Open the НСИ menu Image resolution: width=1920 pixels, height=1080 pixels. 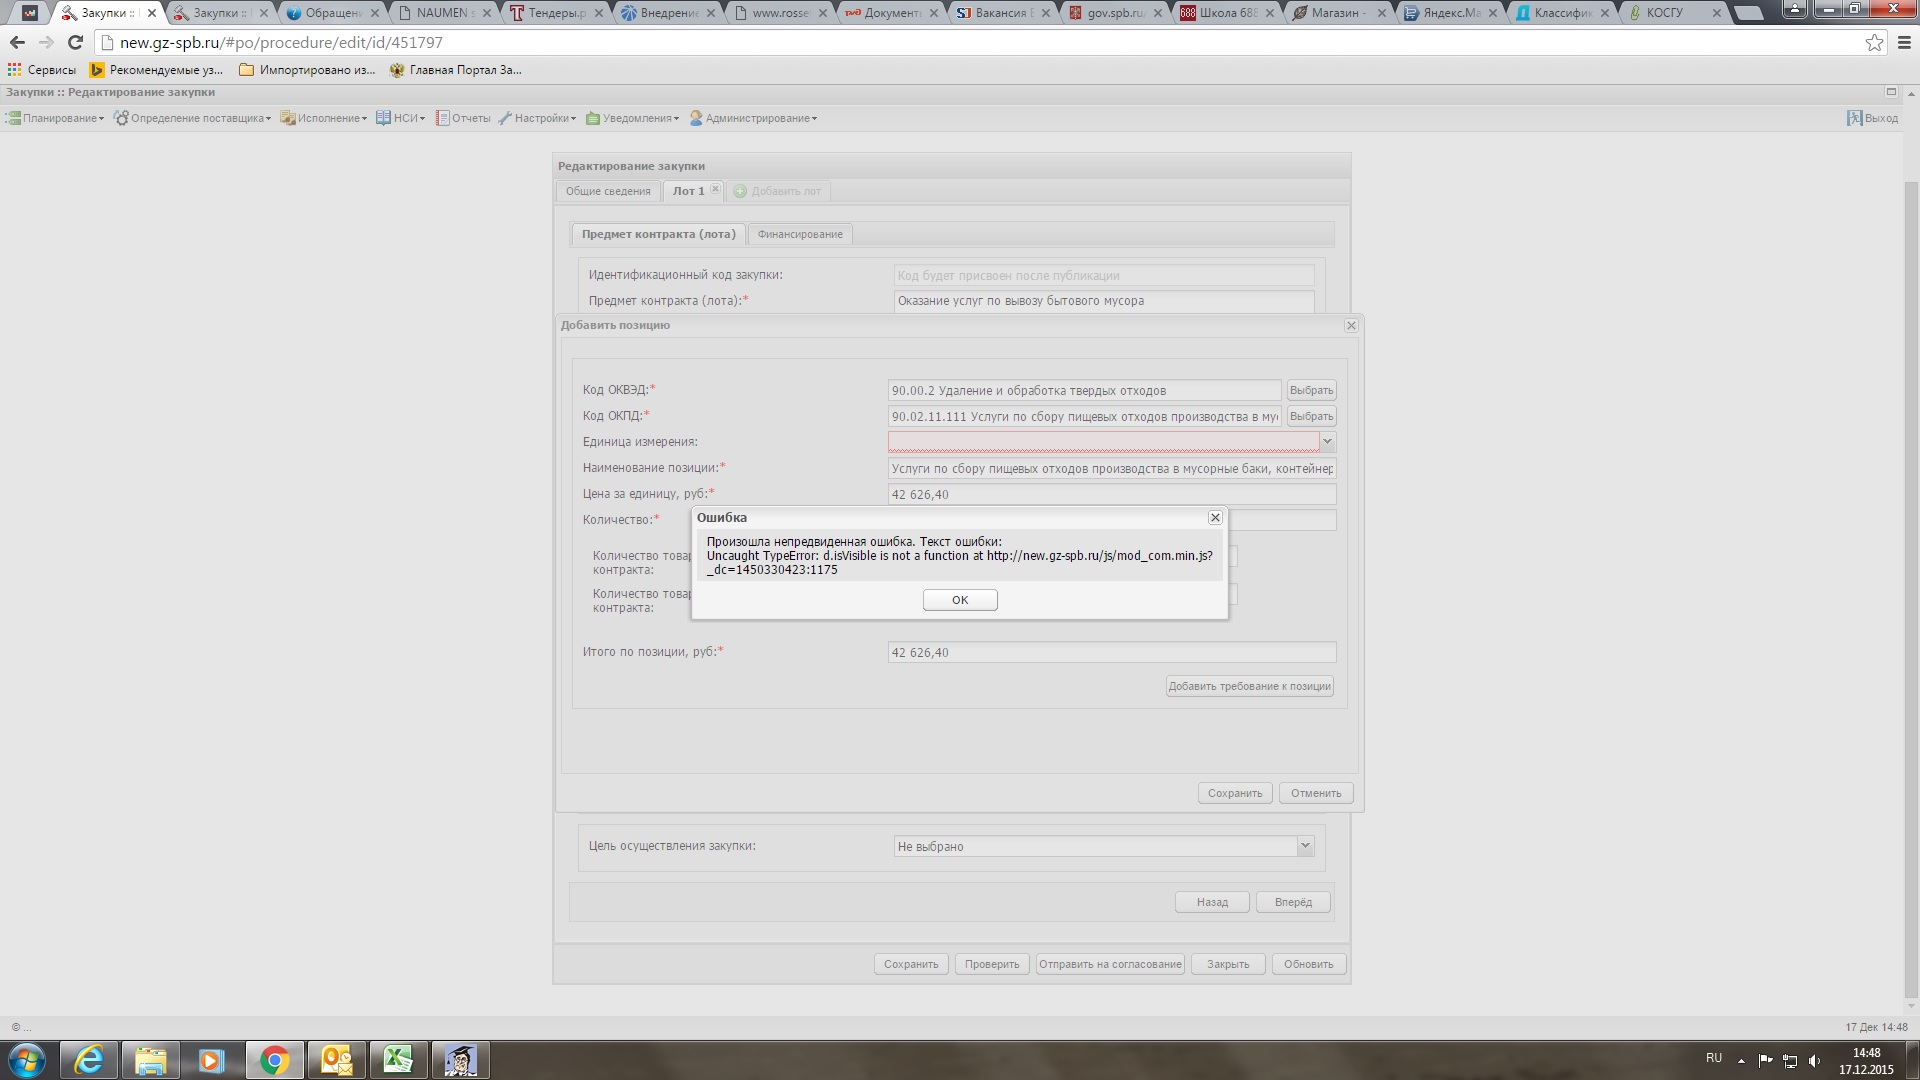coord(401,118)
